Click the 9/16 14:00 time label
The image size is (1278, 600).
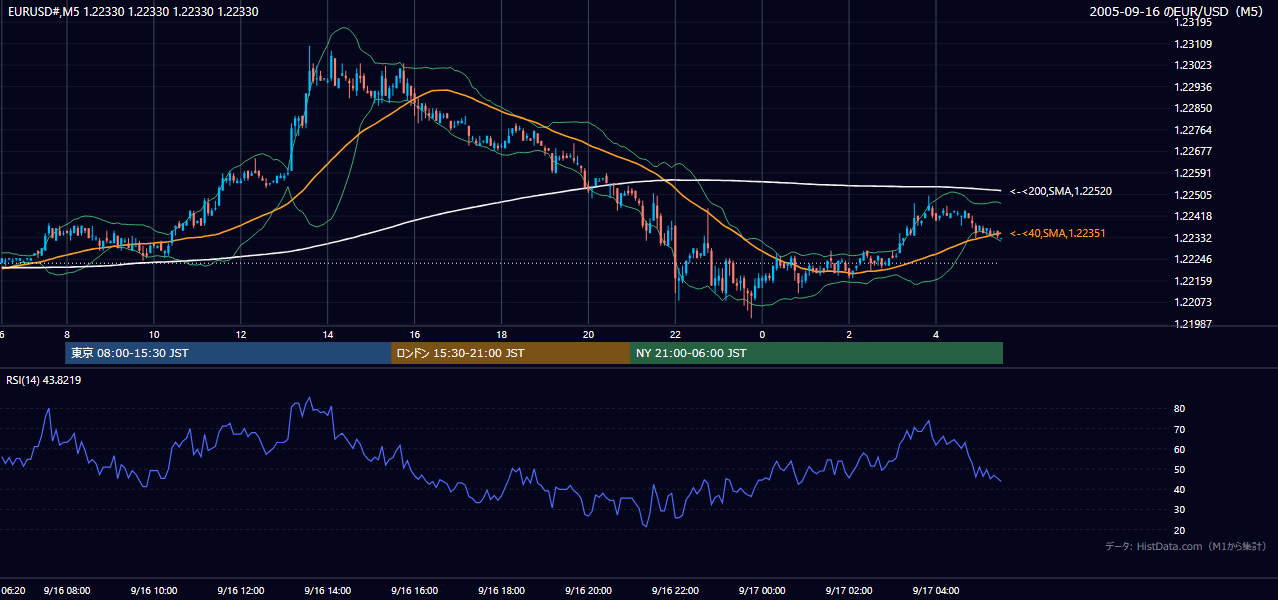[x=328, y=591]
